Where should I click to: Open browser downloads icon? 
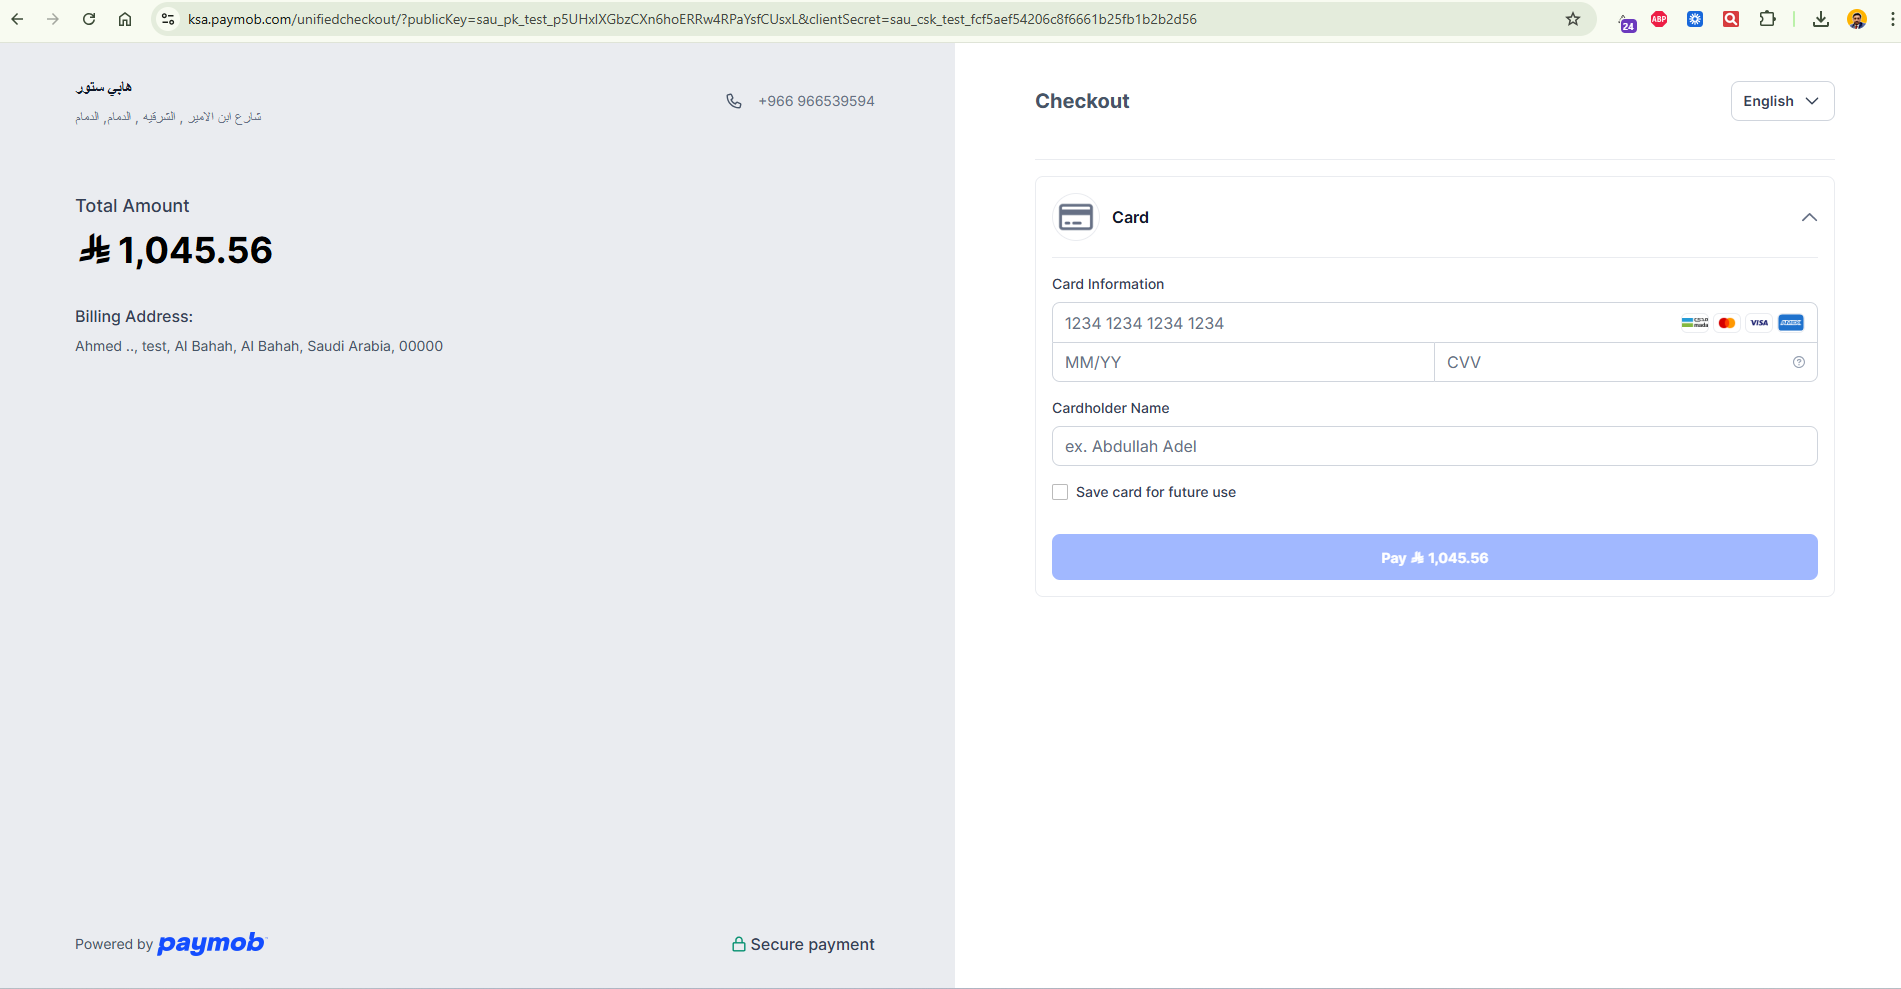[x=1820, y=19]
